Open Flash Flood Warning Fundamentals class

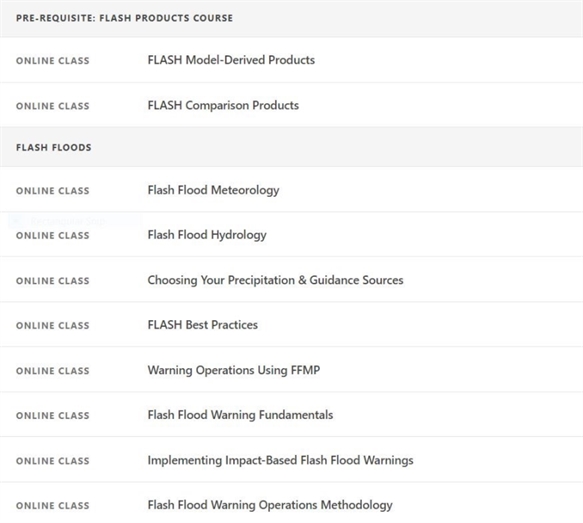[240, 415]
